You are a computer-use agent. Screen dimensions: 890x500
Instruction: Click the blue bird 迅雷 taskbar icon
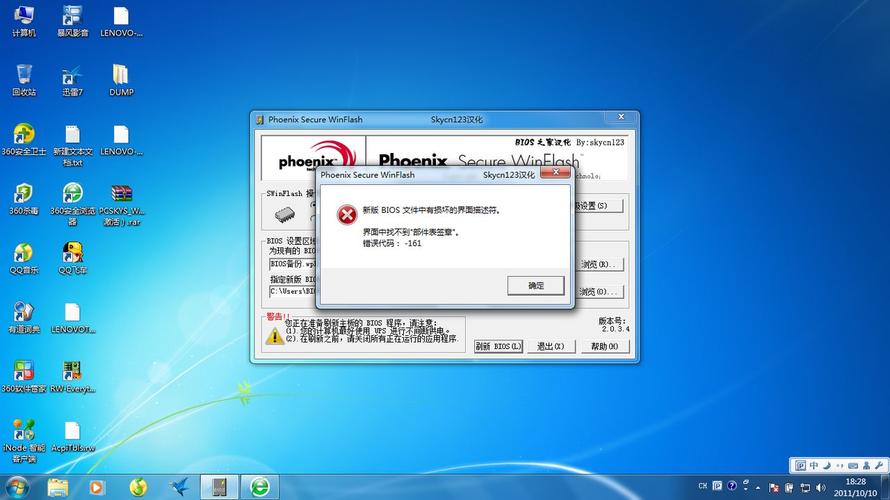[179, 487]
